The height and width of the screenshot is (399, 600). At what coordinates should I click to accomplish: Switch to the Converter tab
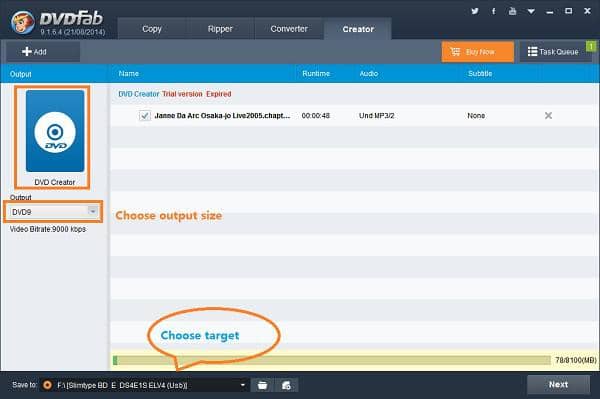point(289,29)
